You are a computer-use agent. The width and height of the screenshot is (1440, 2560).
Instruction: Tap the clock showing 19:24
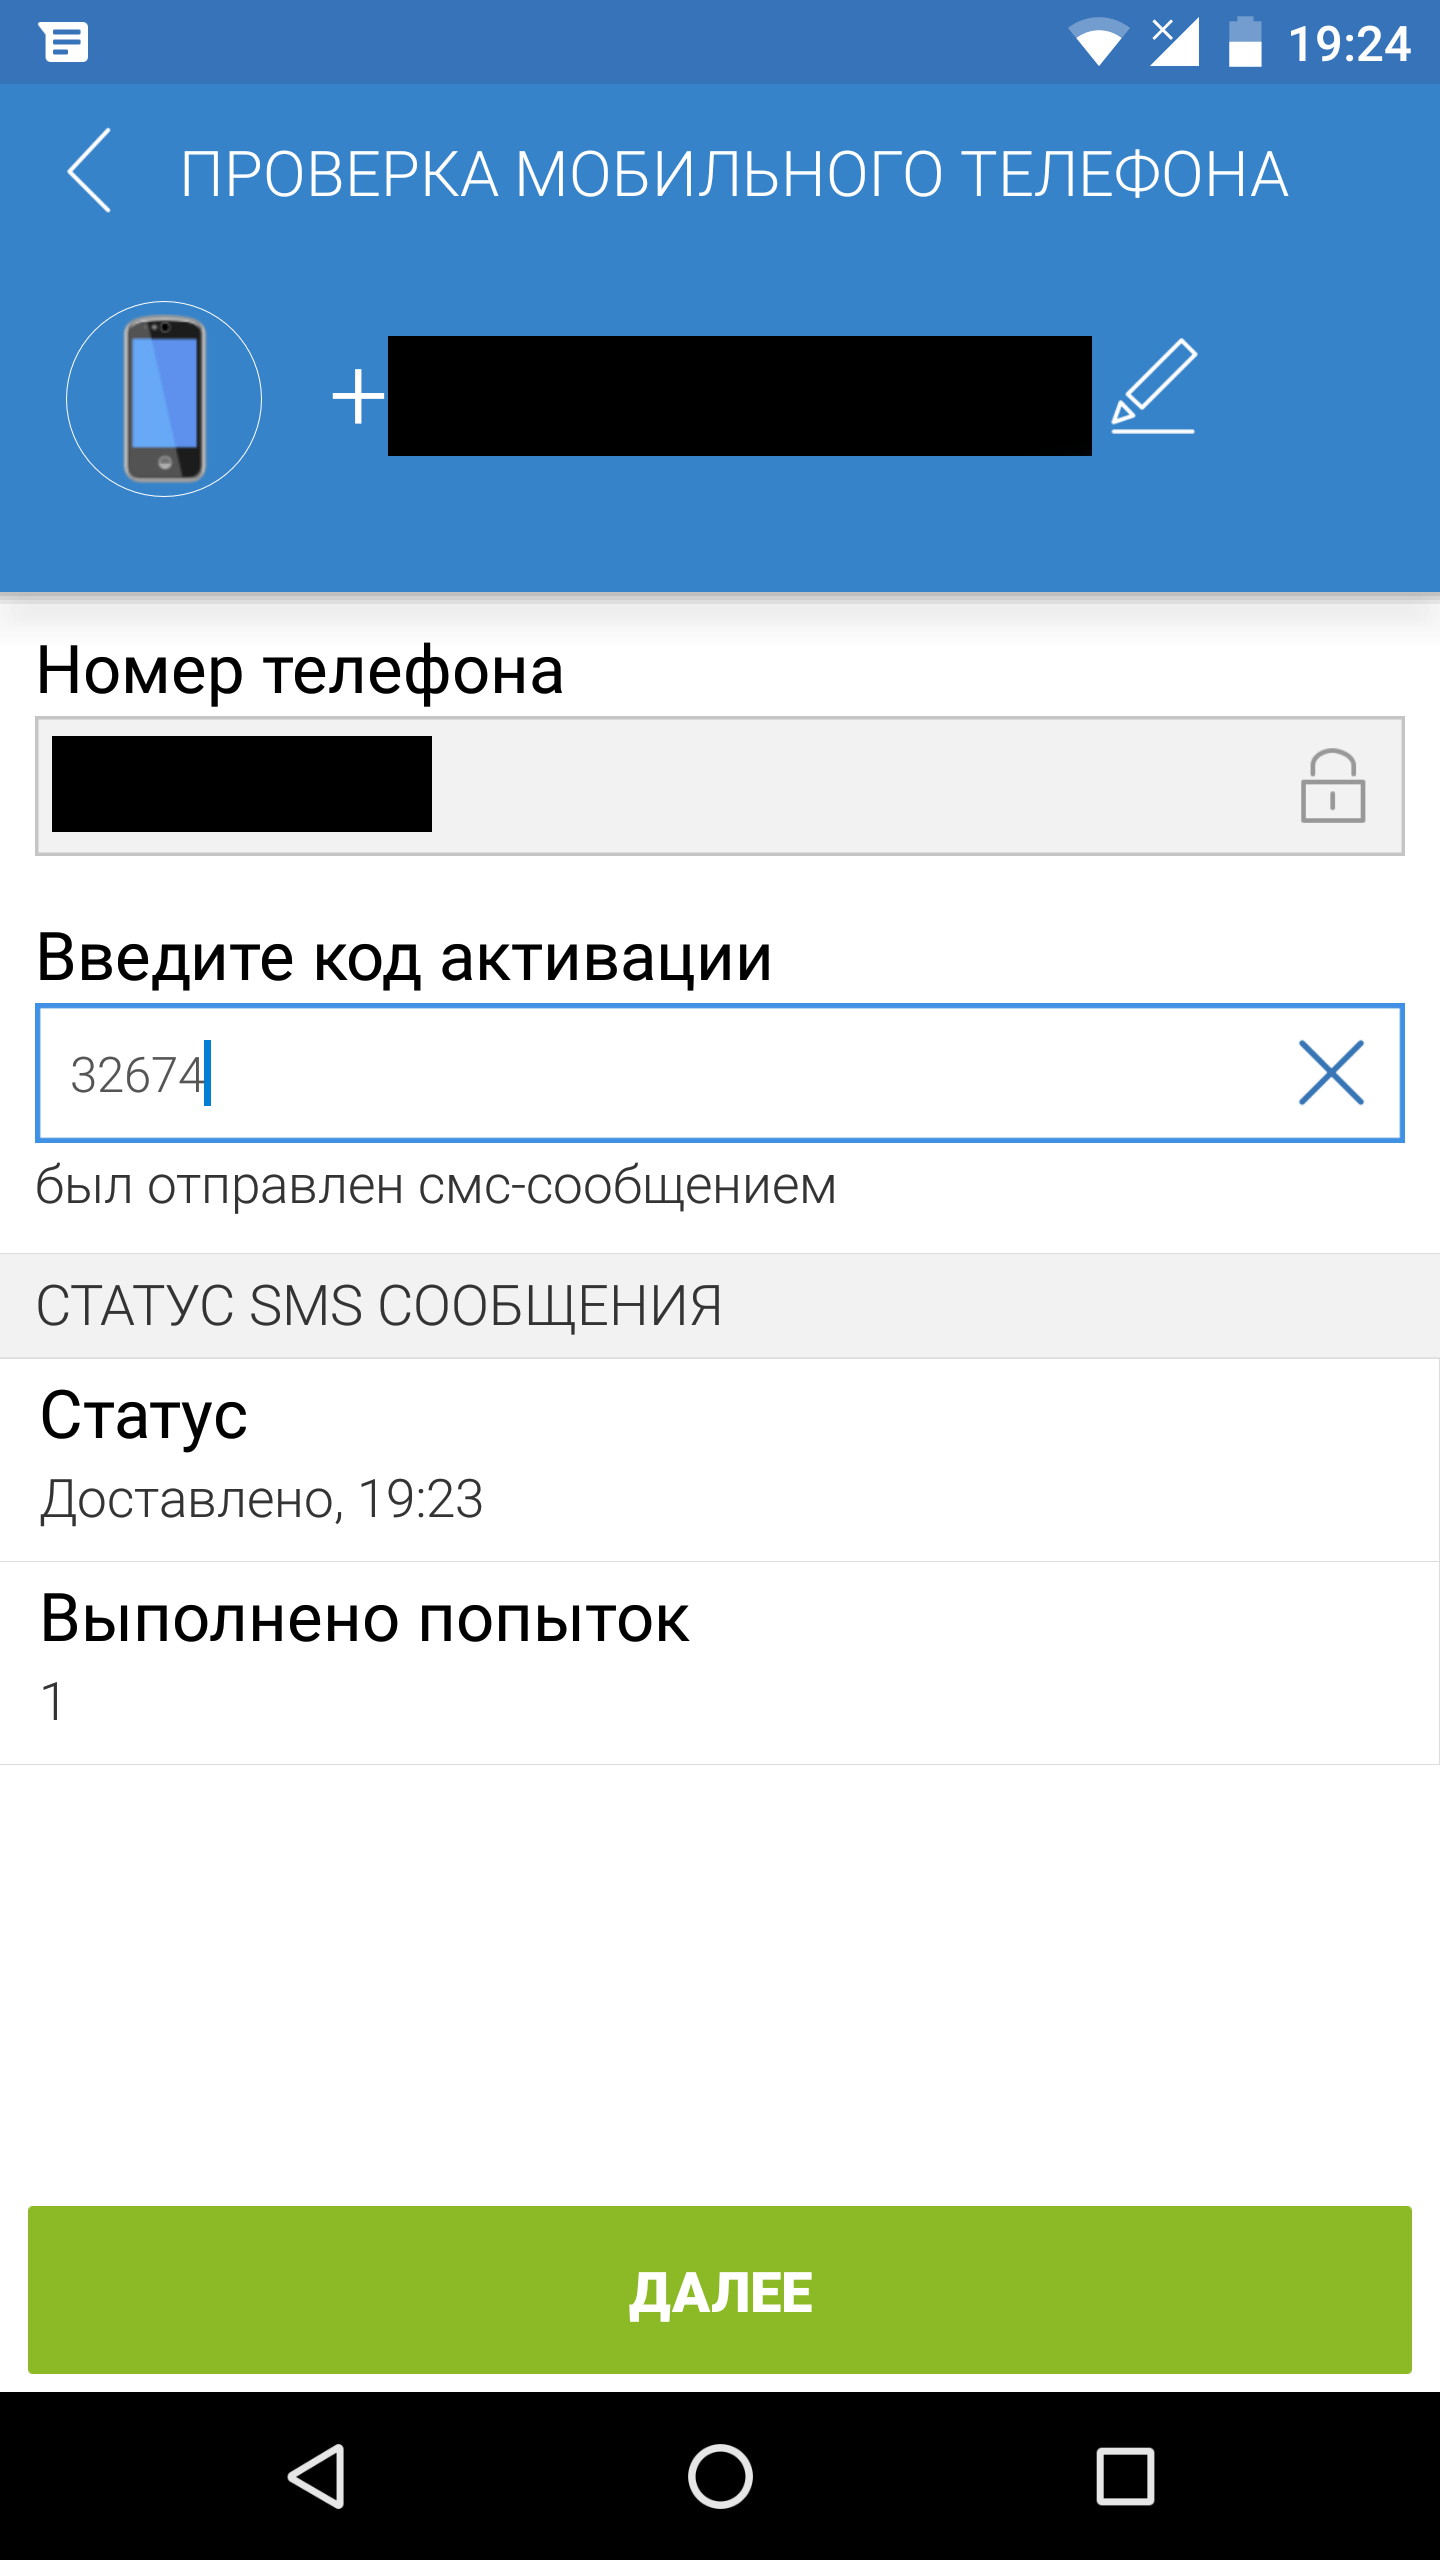[x=1349, y=45]
